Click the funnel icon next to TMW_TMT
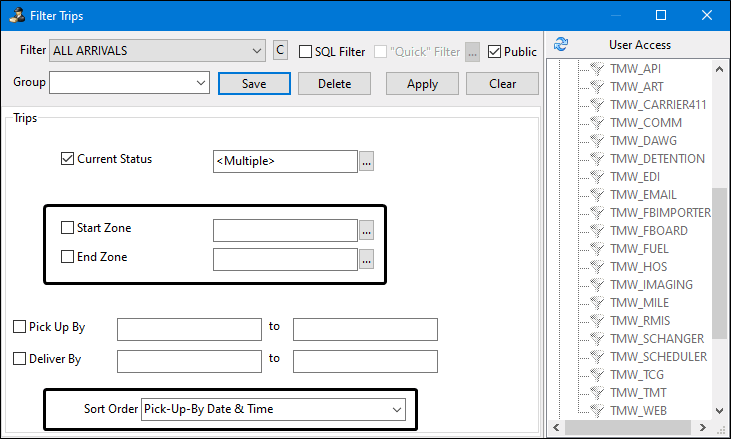This screenshot has width=731, height=439. 597,393
